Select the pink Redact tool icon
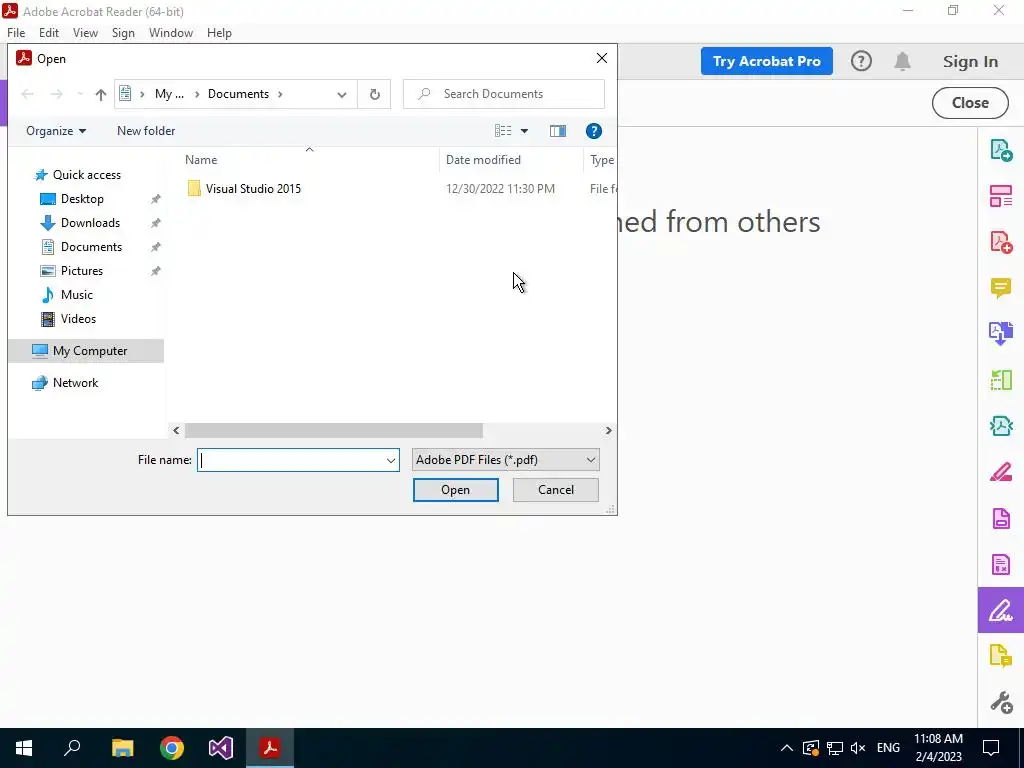Screen dimensions: 1024x768 click(1000, 472)
